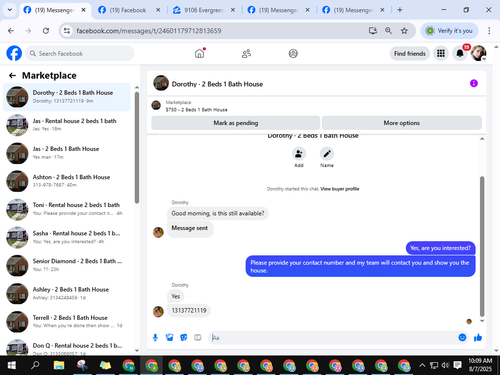Show hidden system tray icons
This screenshot has width=500, height=375.
click(422, 365)
